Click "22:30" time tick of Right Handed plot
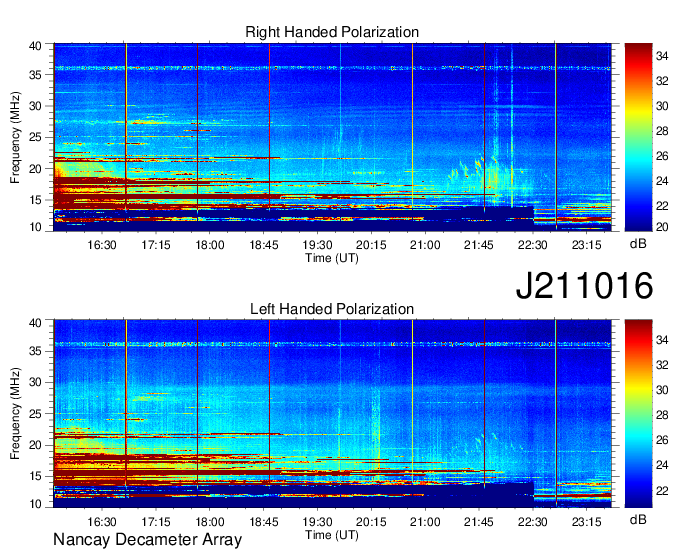This screenshot has height=552, width=680. click(533, 245)
